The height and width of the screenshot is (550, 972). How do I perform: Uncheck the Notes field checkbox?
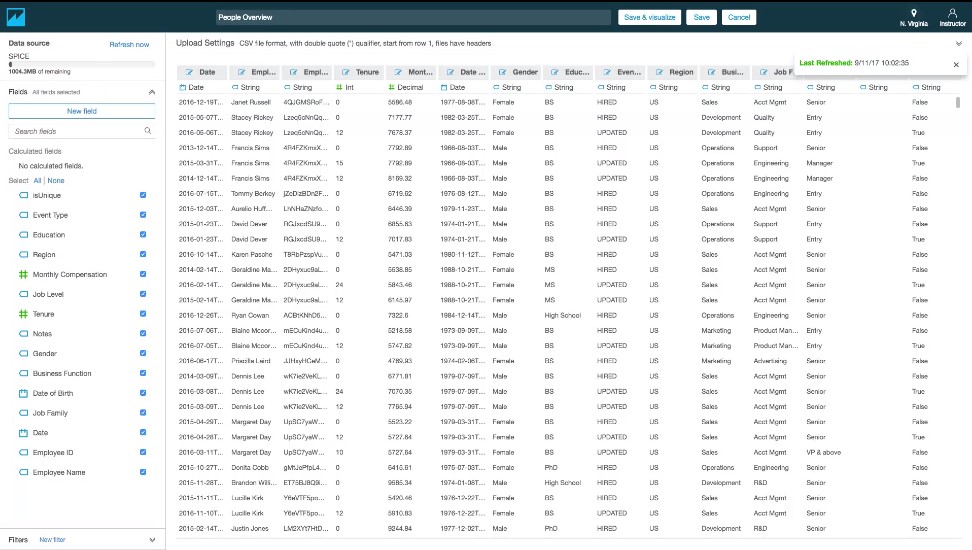point(143,333)
